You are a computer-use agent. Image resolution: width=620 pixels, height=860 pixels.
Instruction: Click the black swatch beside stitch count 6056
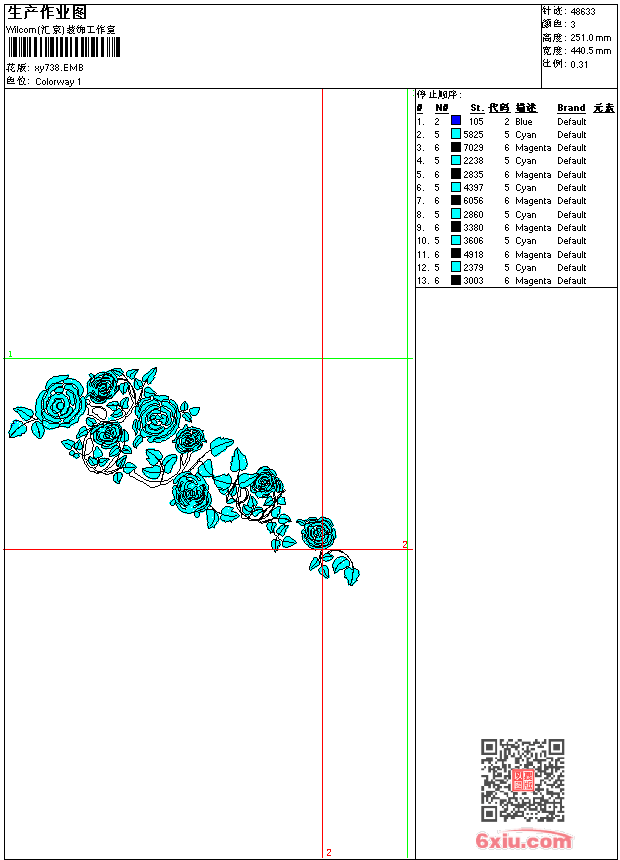tap(456, 200)
